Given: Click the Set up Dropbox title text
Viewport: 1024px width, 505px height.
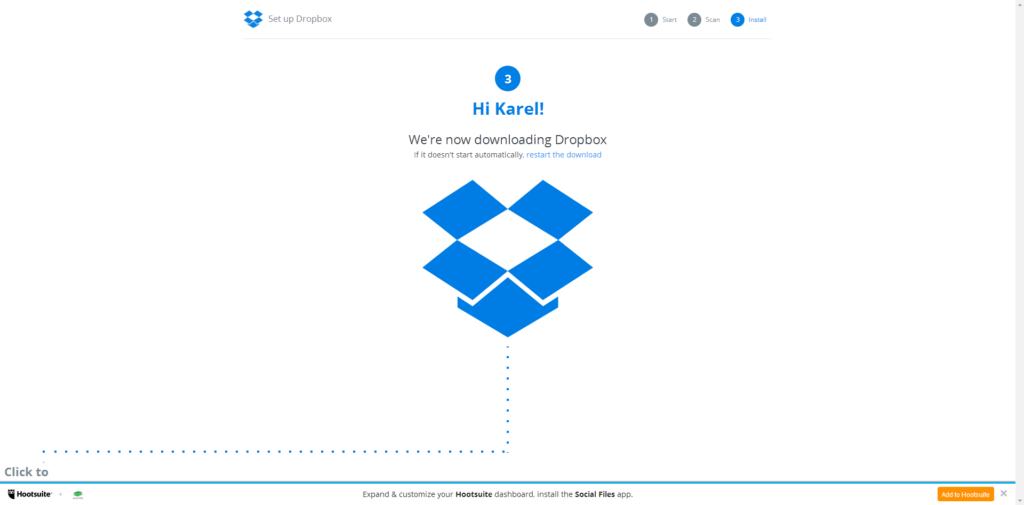Looking at the screenshot, I should click(x=300, y=19).
